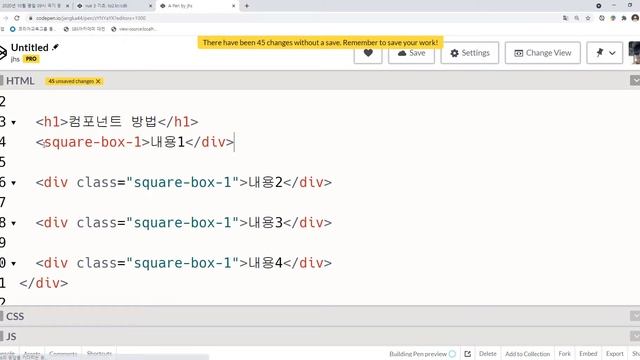640x360 pixels.
Task: Expand the CSS editor panel
Action: (x=15, y=316)
